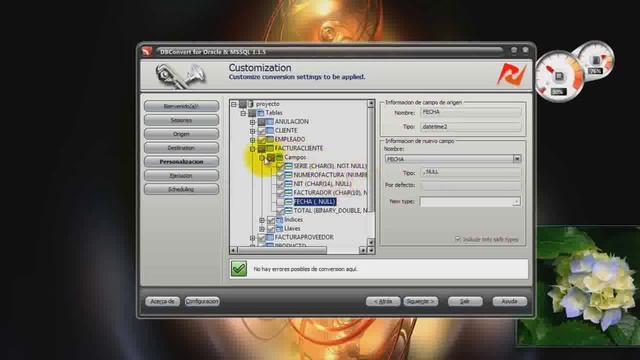This screenshot has height=360, width=640.
Task: Go to the Destination step
Action: tap(181, 148)
